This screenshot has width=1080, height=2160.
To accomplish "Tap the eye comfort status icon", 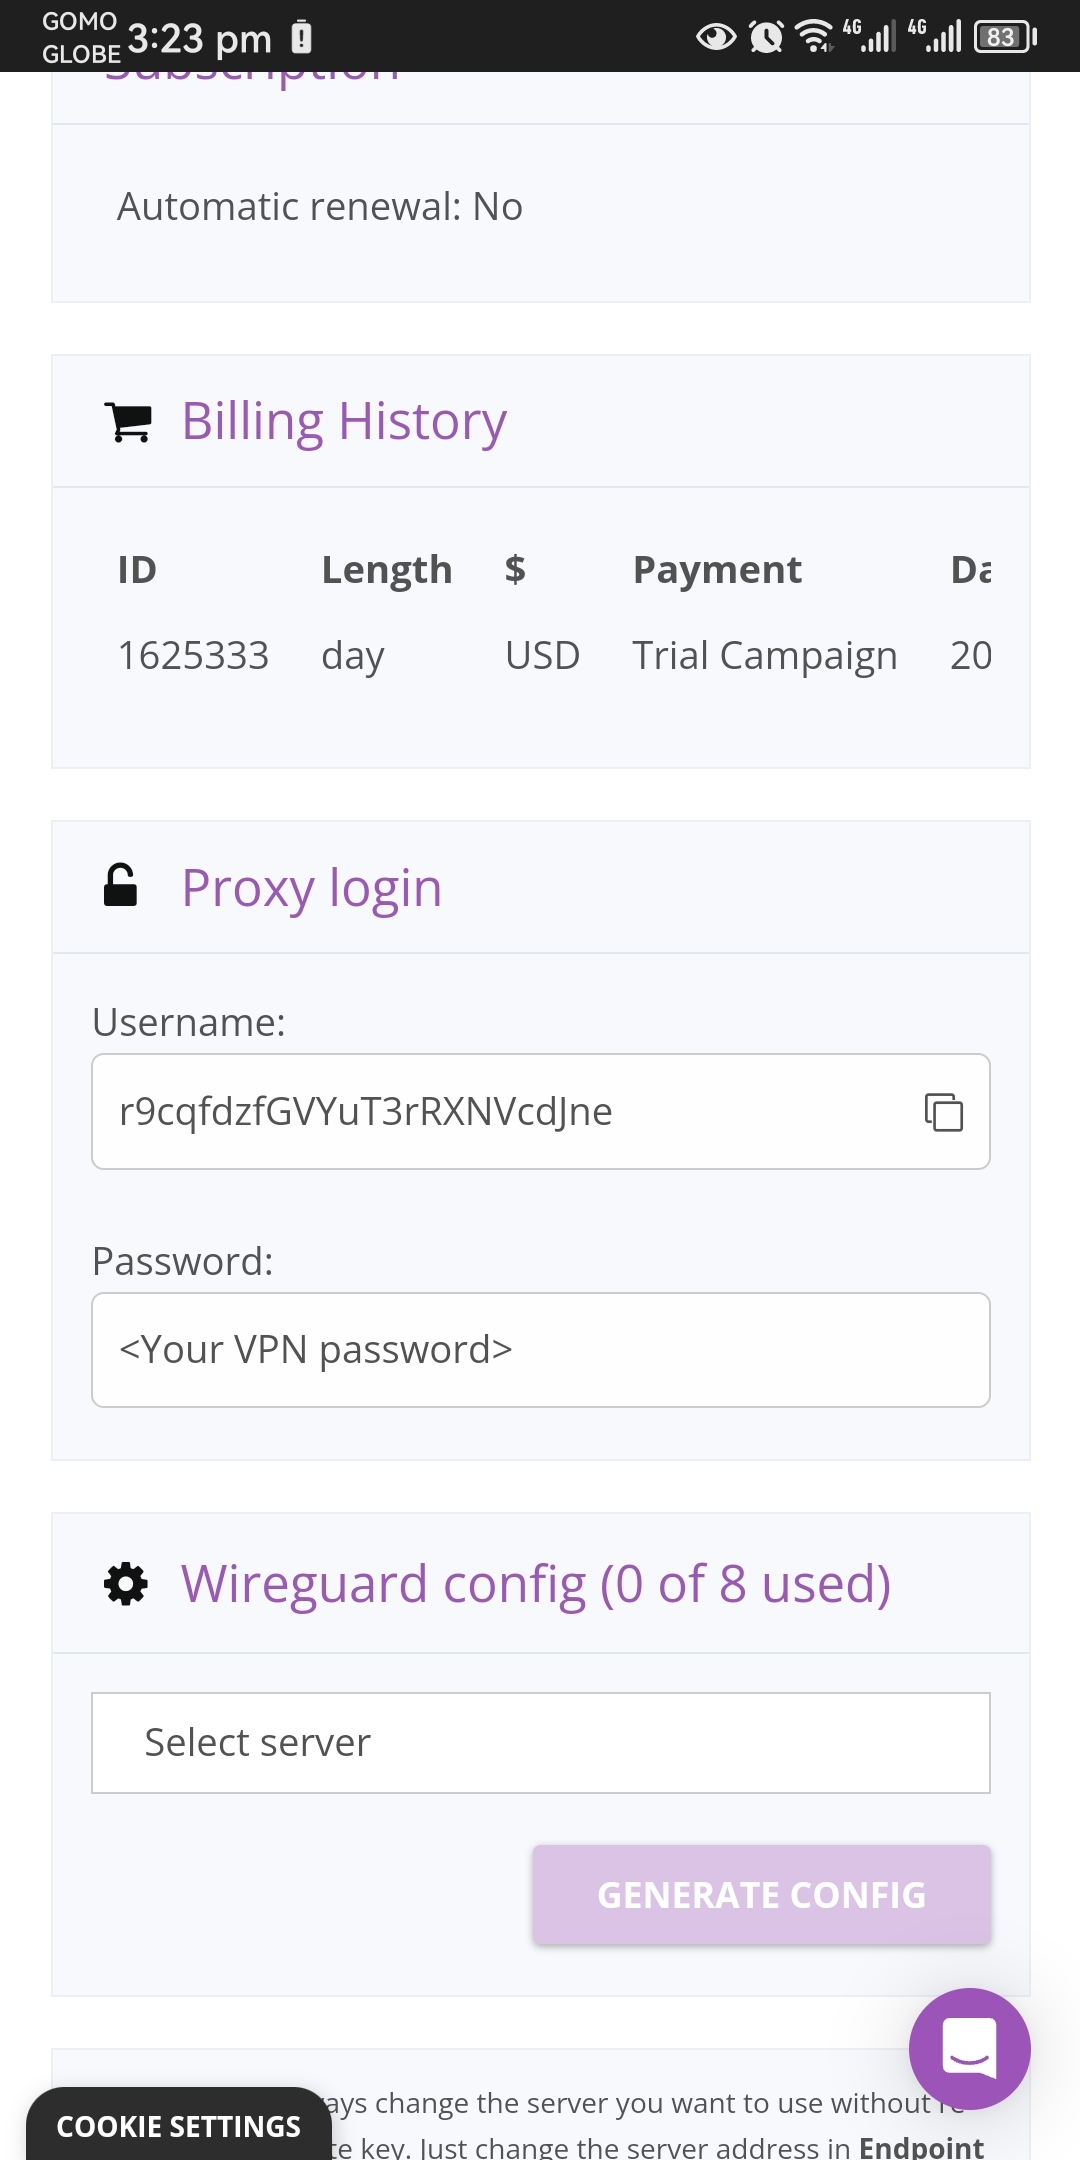I will click(715, 38).
